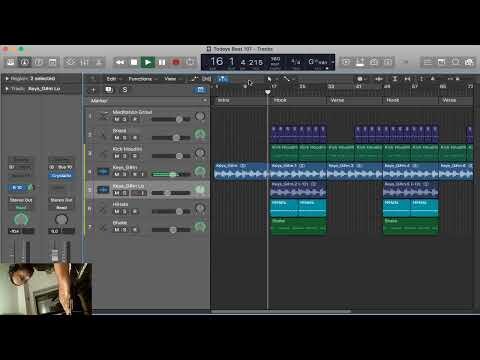Solo the Kick Hoodini track
Viewport: 480px width, 360px height.
(124, 156)
